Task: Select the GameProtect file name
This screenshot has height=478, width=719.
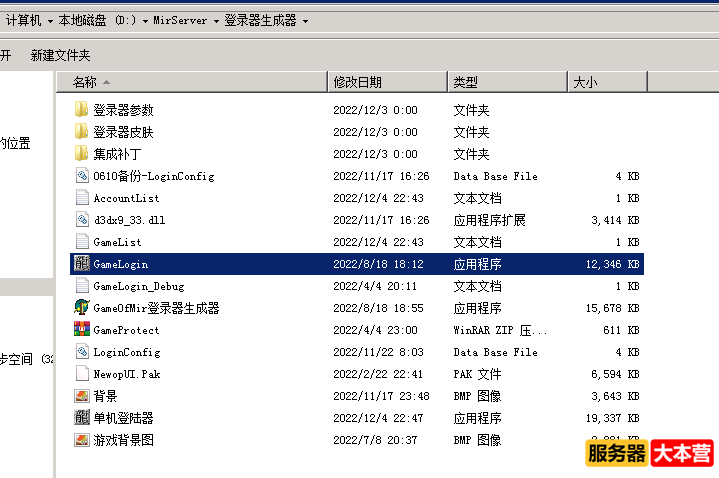Action: point(126,330)
